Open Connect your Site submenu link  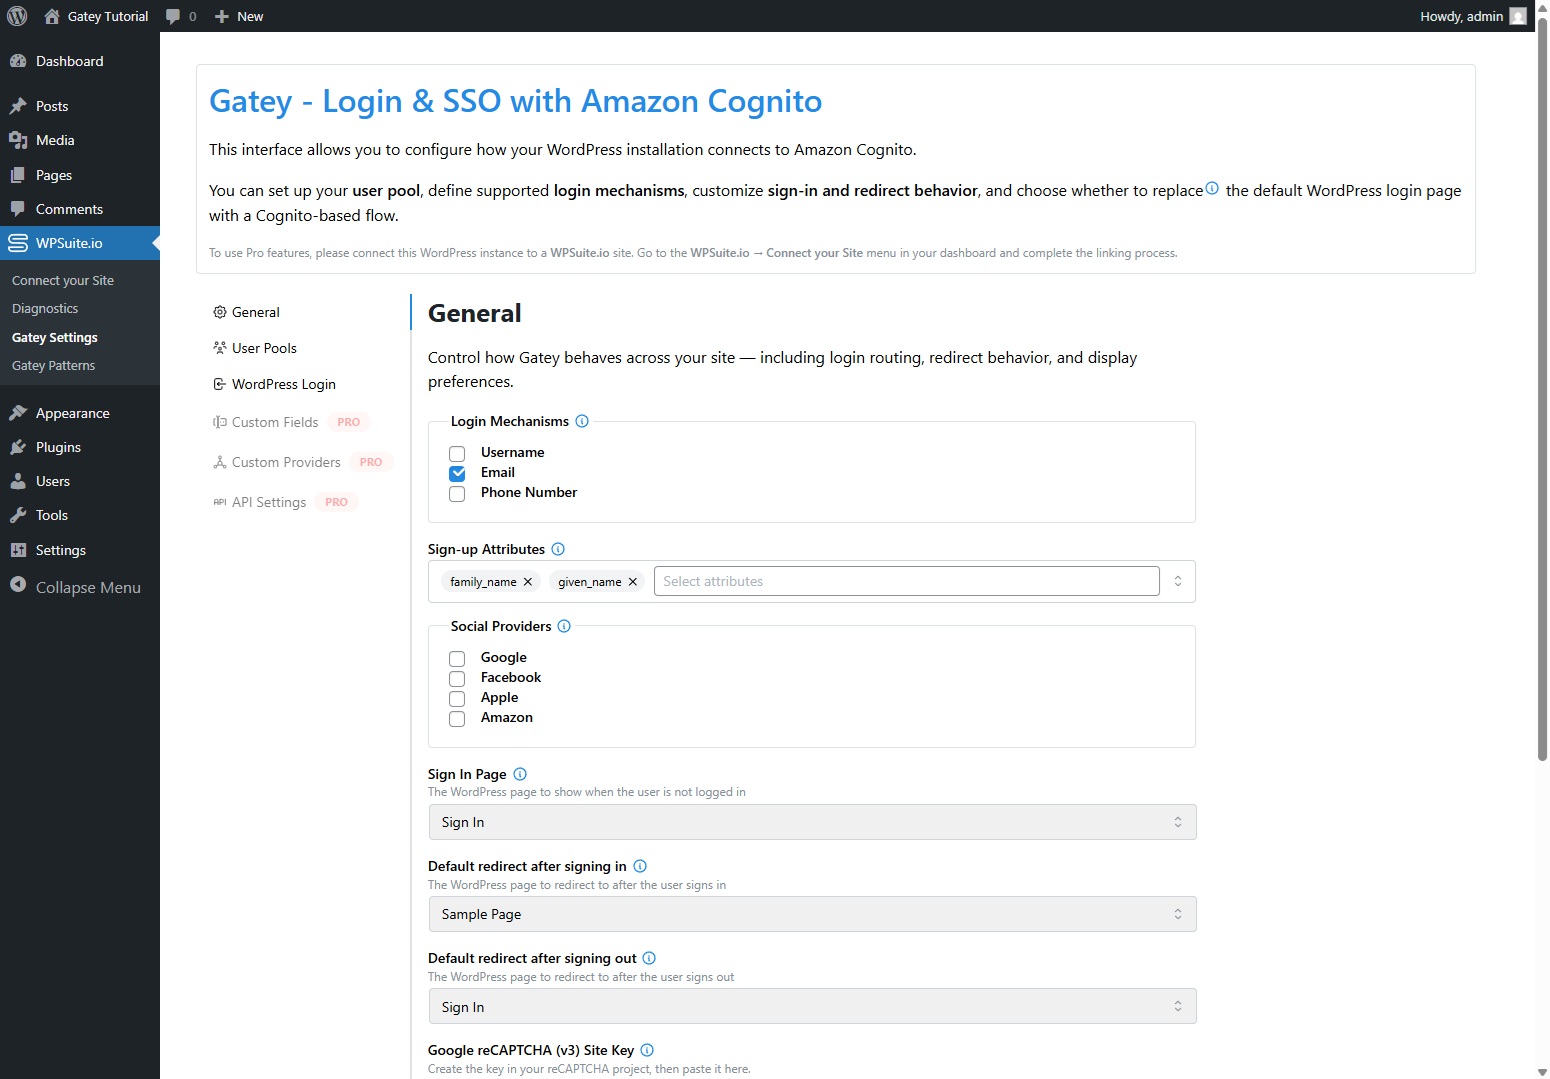click(63, 281)
